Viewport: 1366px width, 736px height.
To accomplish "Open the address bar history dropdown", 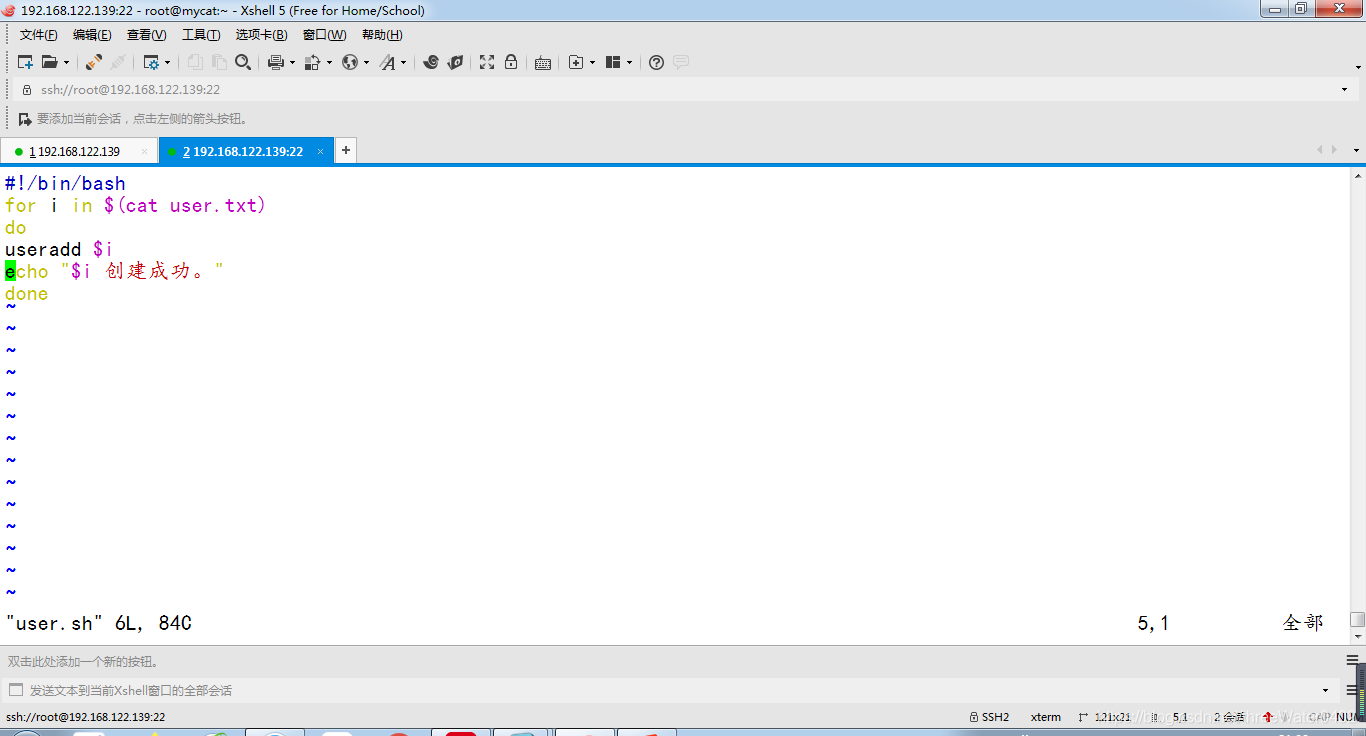I will pyautogui.click(x=1344, y=90).
